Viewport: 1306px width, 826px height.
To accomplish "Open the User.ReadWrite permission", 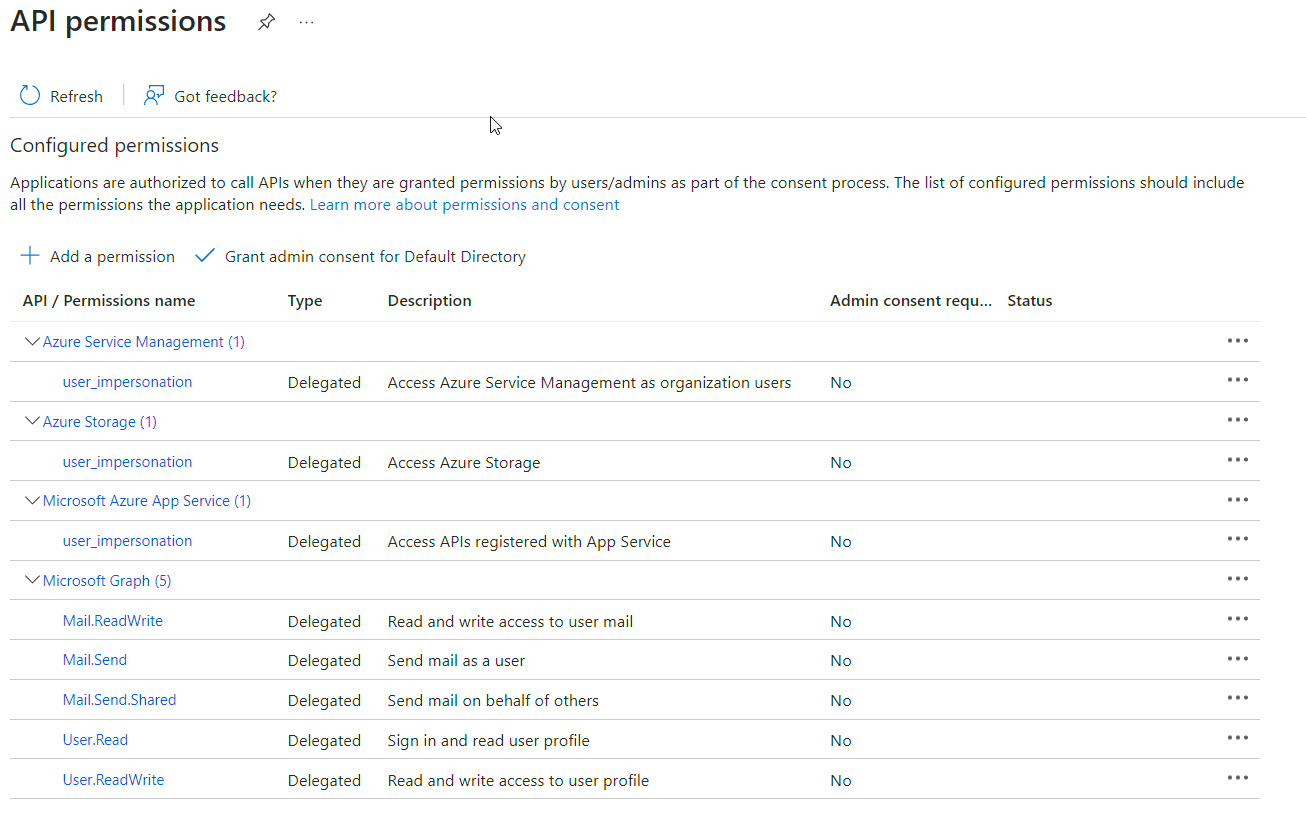I will [113, 780].
